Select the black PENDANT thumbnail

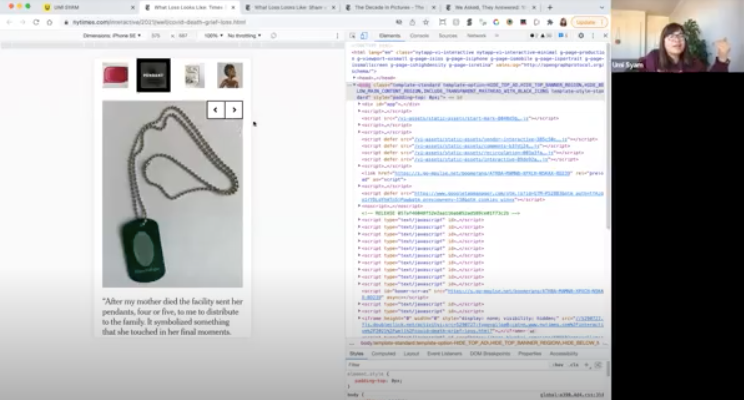pos(154,75)
